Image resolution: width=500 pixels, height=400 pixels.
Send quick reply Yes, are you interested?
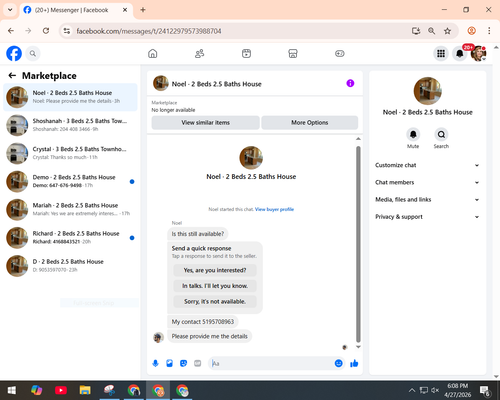215,270
